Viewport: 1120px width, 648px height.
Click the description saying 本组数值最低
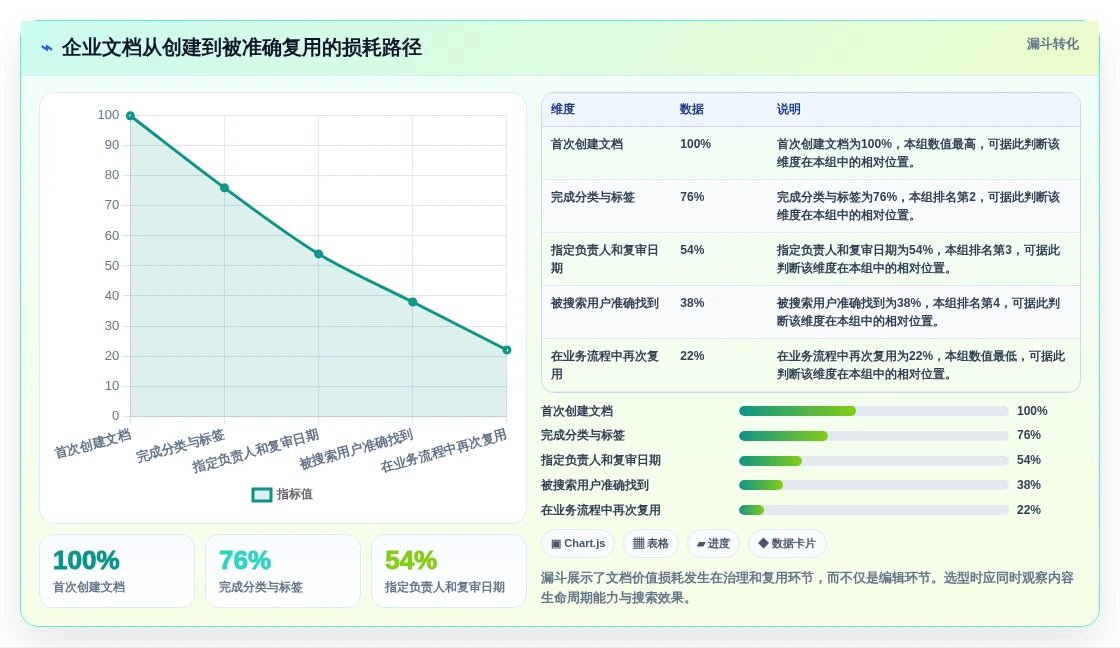921,365
